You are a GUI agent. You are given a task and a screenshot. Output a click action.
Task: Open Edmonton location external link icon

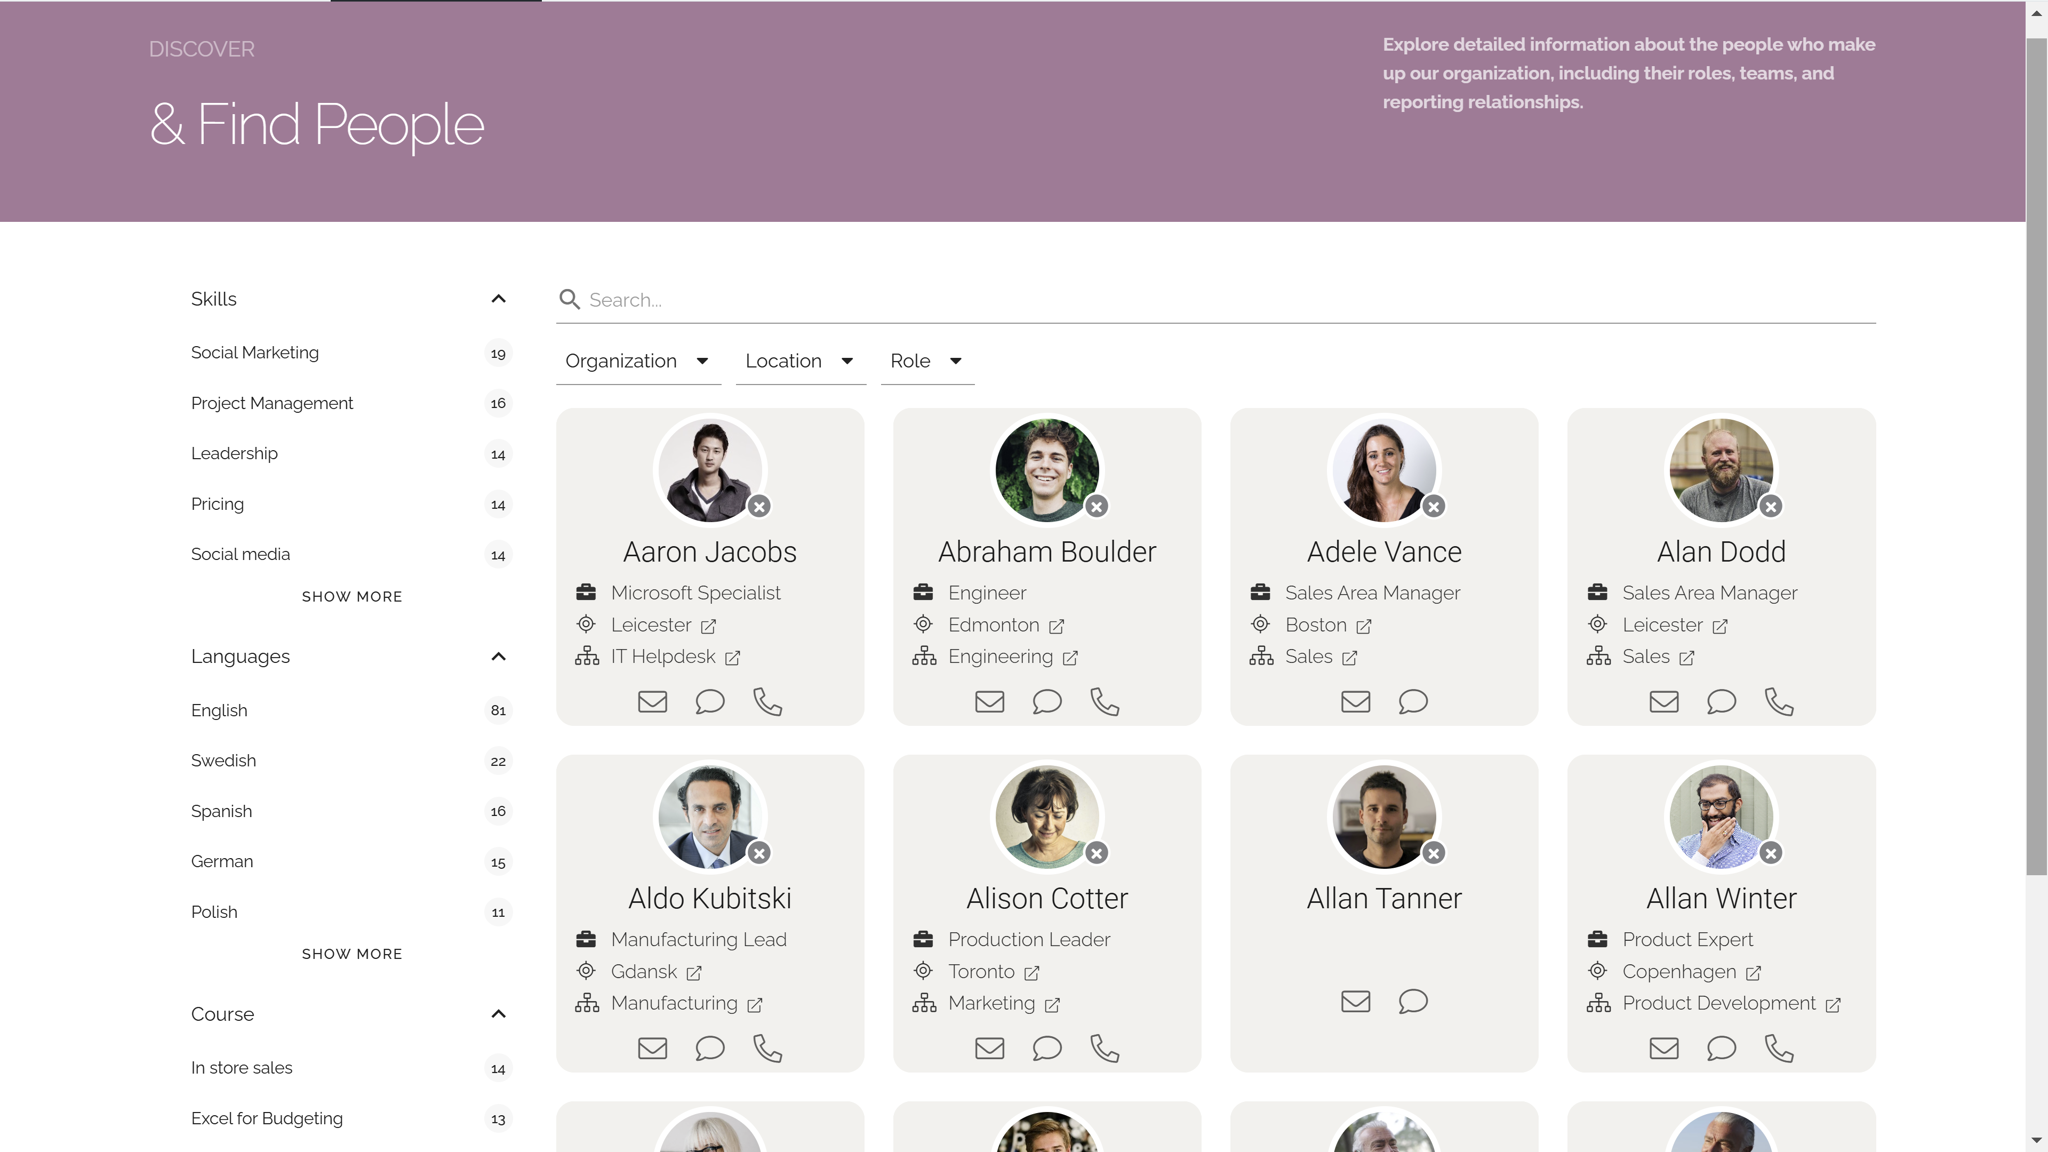tap(1056, 626)
